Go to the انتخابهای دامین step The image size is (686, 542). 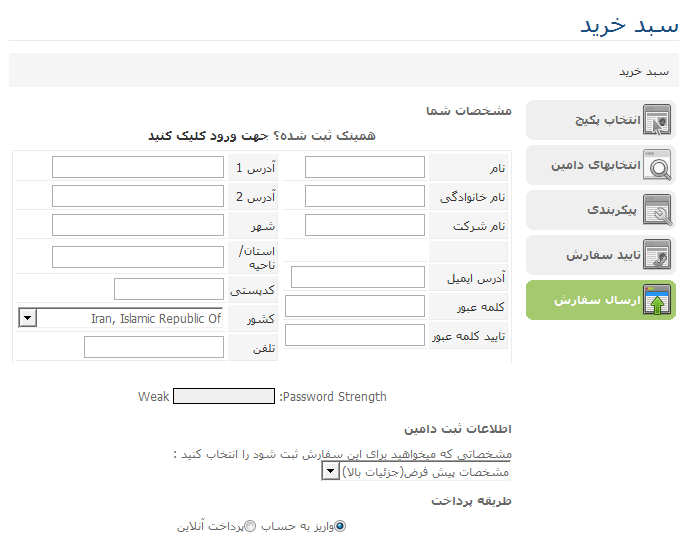tap(601, 165)
